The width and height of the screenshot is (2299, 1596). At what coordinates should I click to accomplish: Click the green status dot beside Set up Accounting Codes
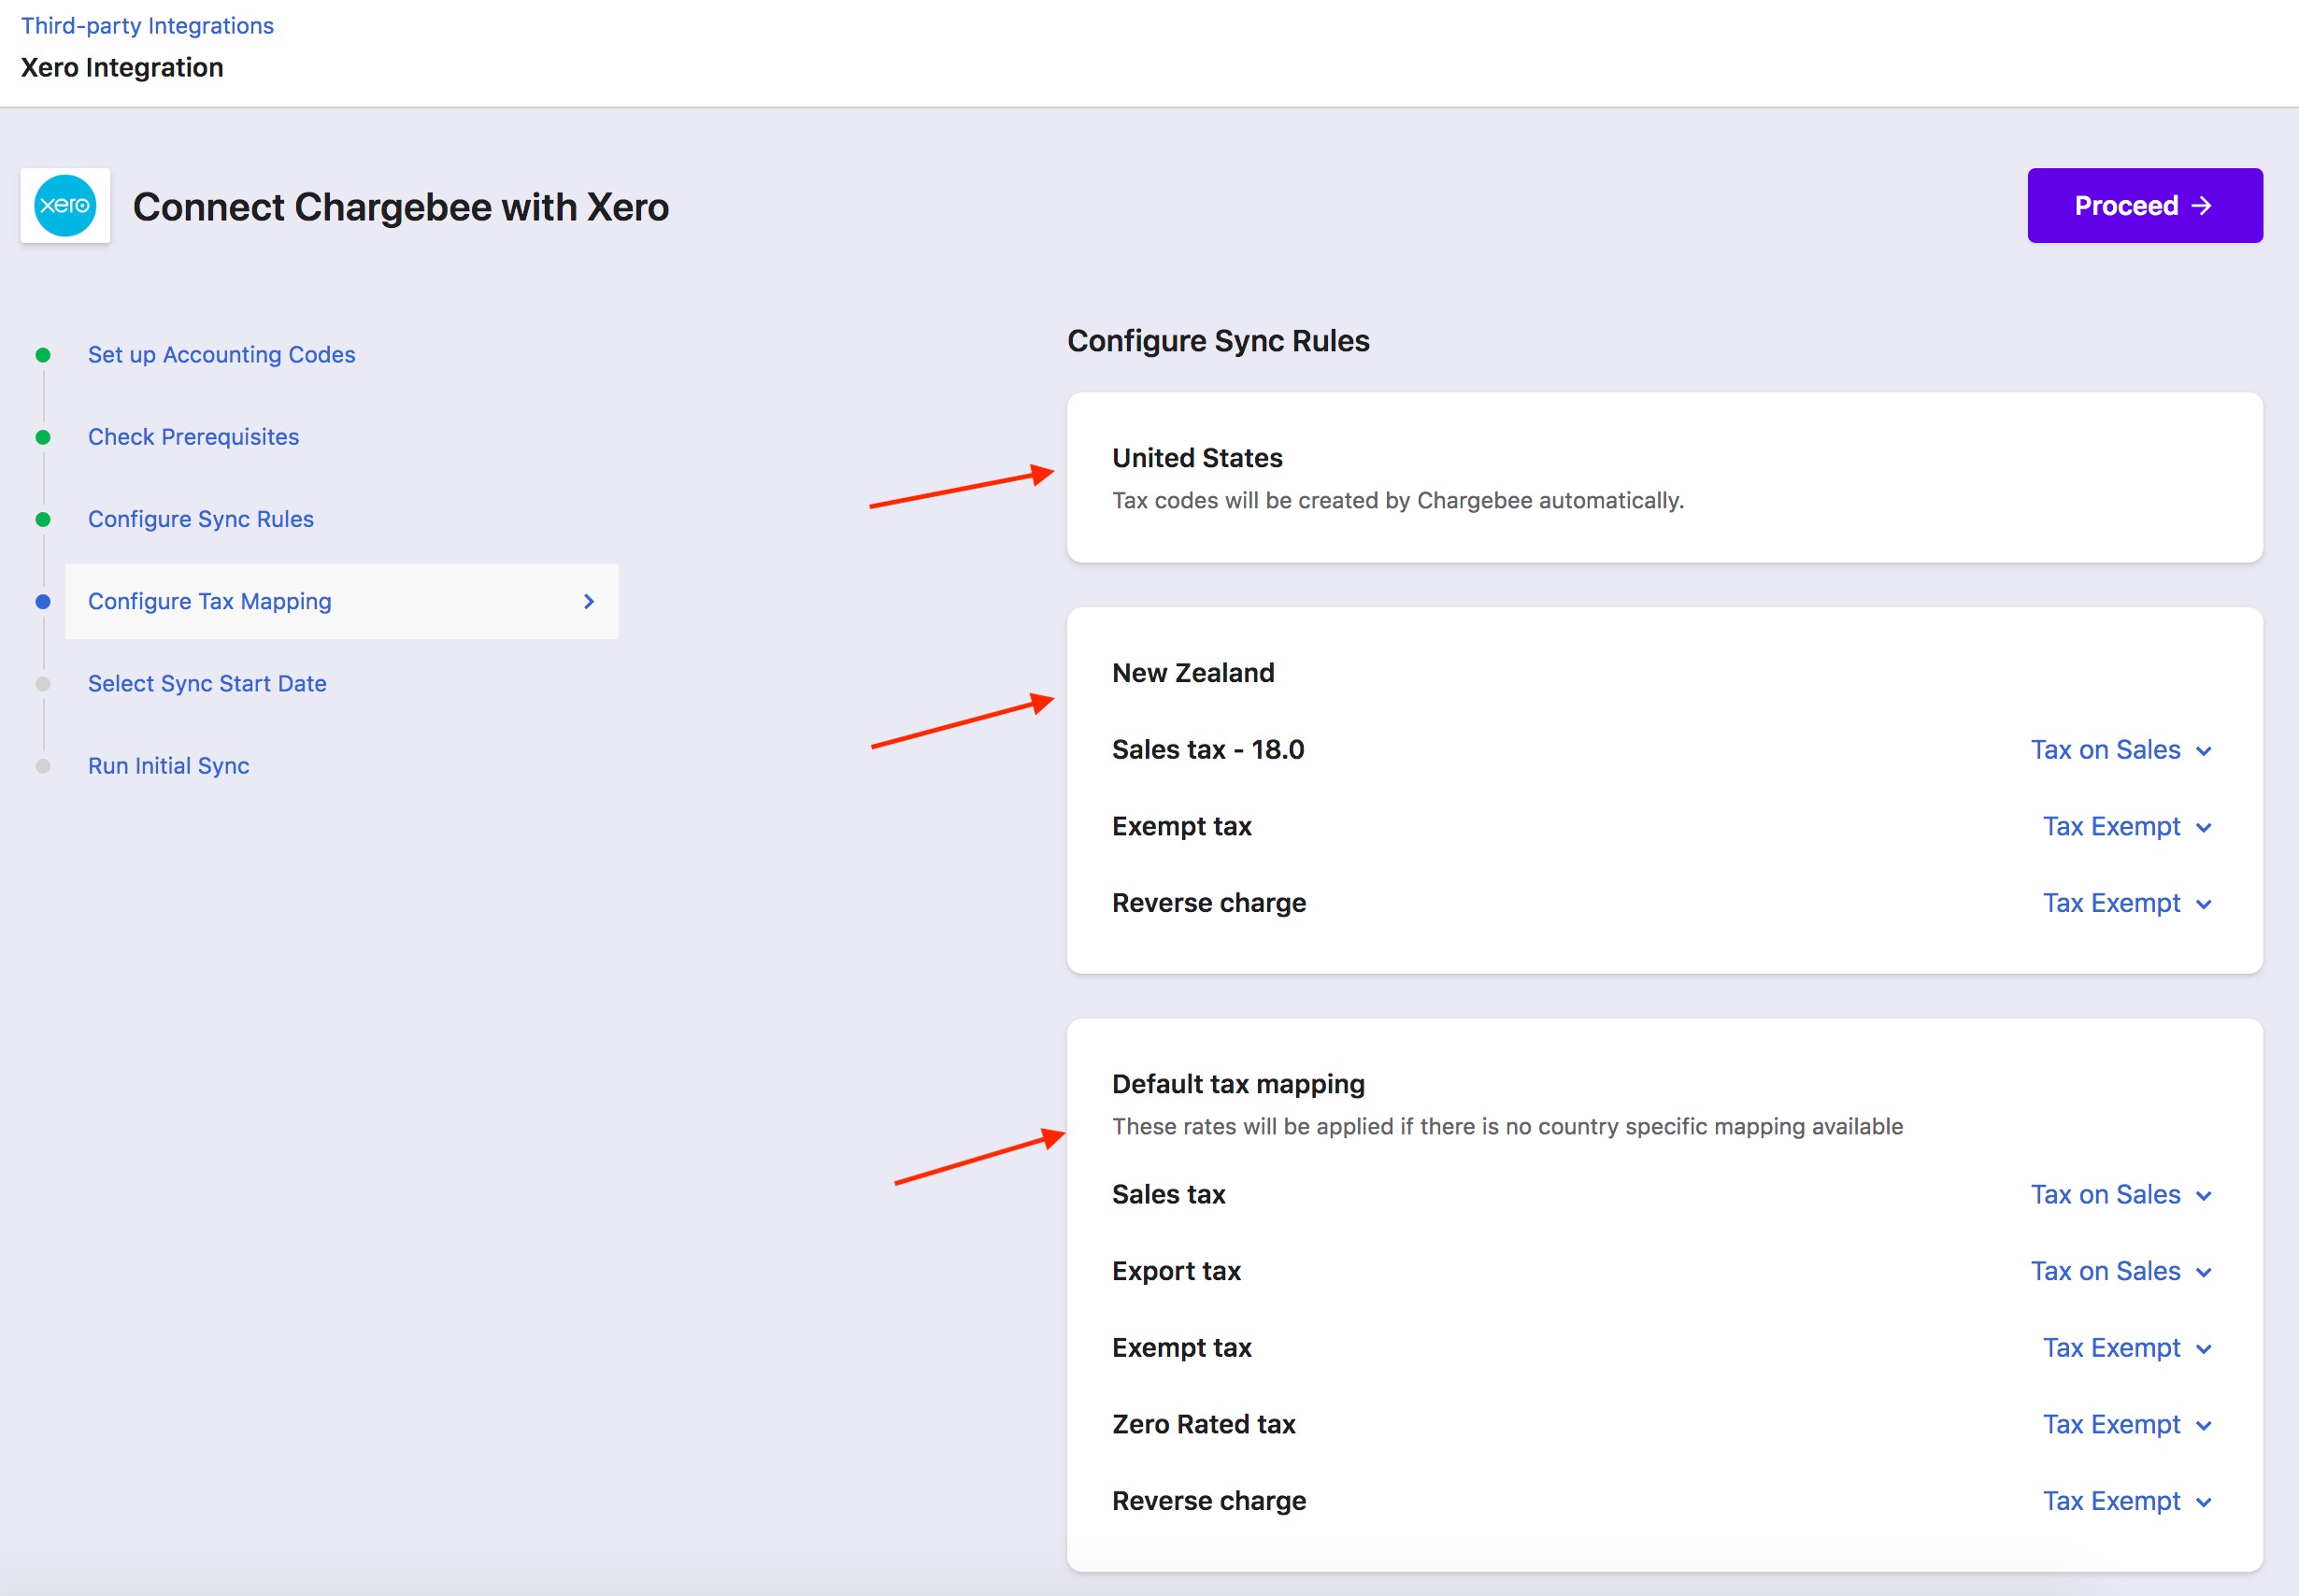(42, 354)
